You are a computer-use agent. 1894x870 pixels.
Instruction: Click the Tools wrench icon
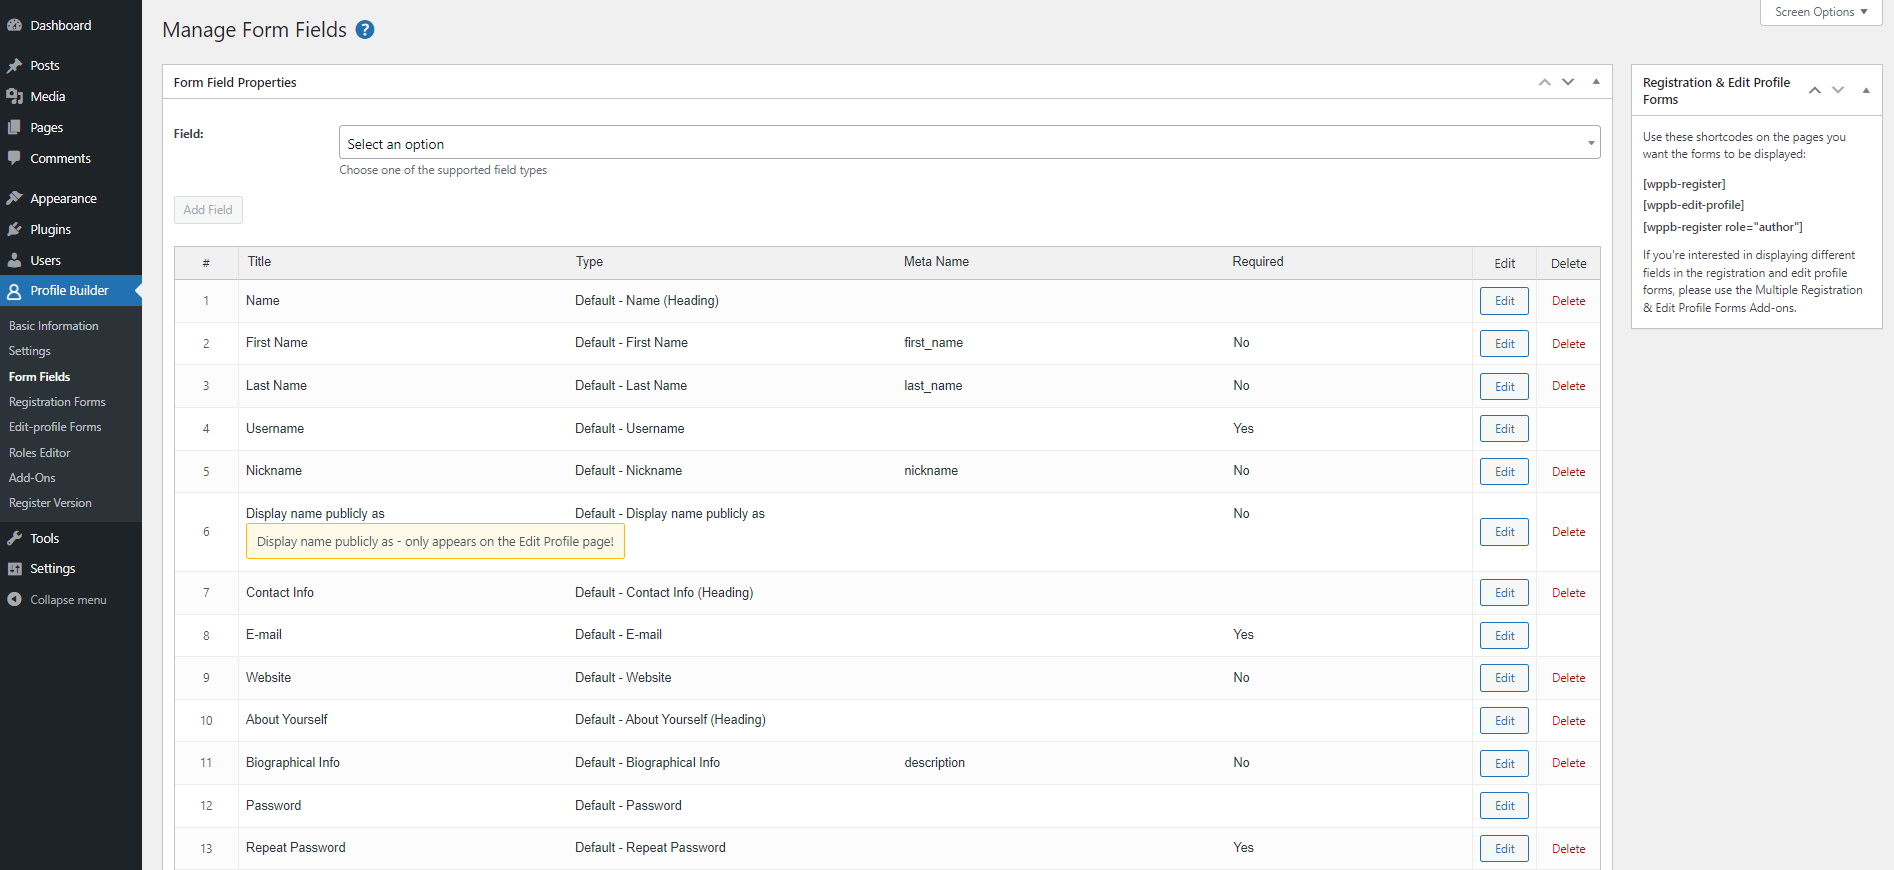click(x=14, y=538)
